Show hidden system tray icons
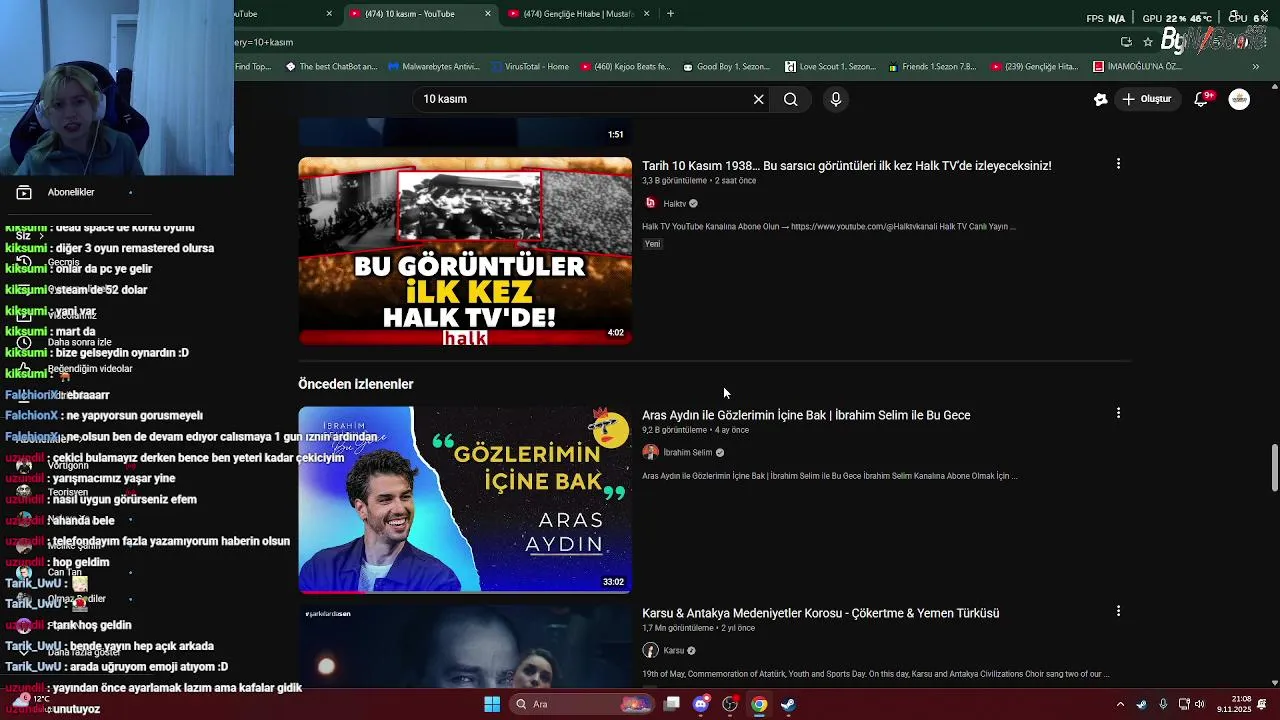 [1120, 704]
